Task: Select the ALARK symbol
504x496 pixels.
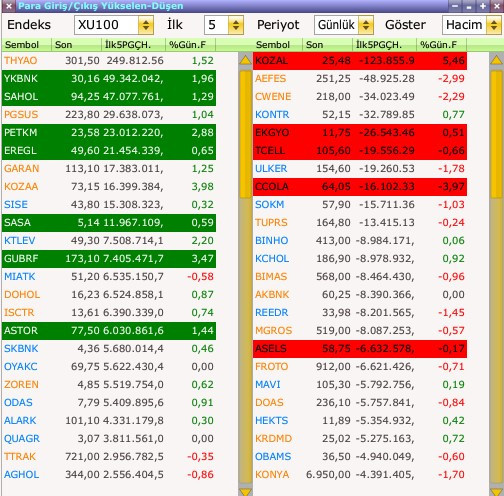Action: [20, 421]
